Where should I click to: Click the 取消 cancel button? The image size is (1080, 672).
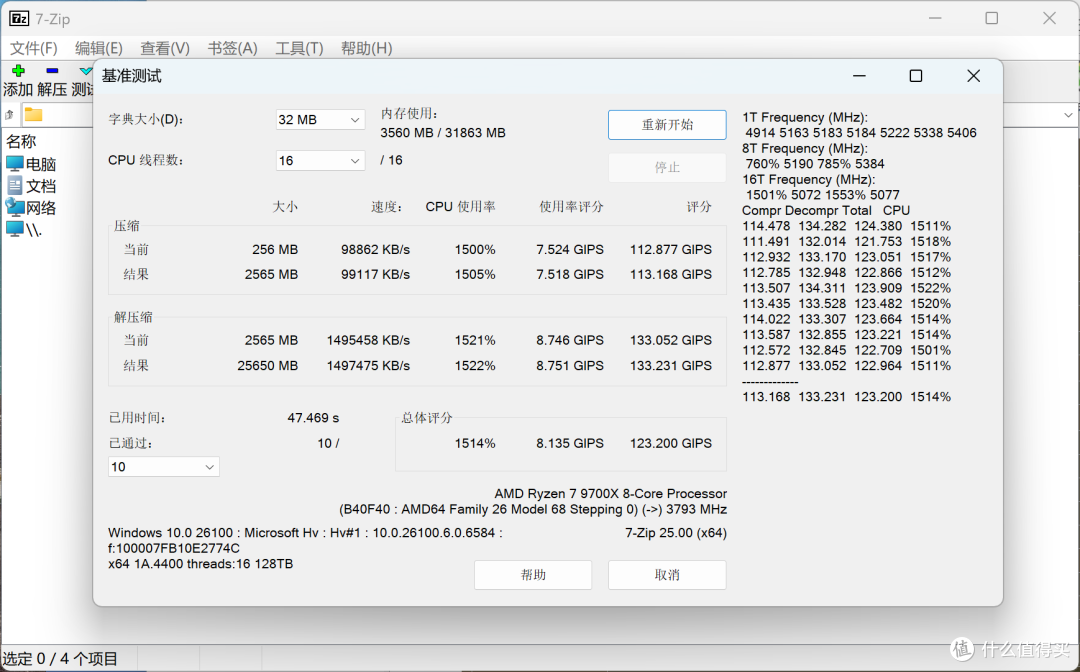(x=667, y=575)
